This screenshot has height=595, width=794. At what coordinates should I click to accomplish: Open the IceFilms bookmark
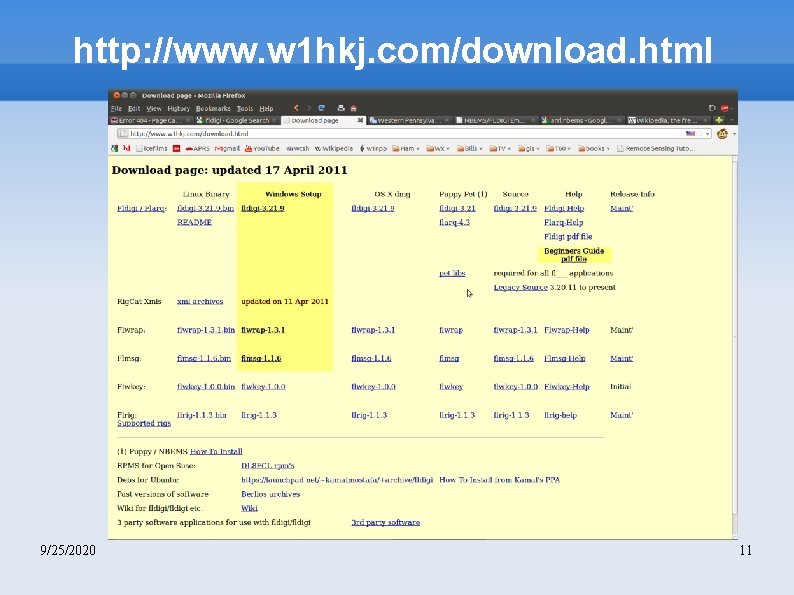tap(152, 148)
